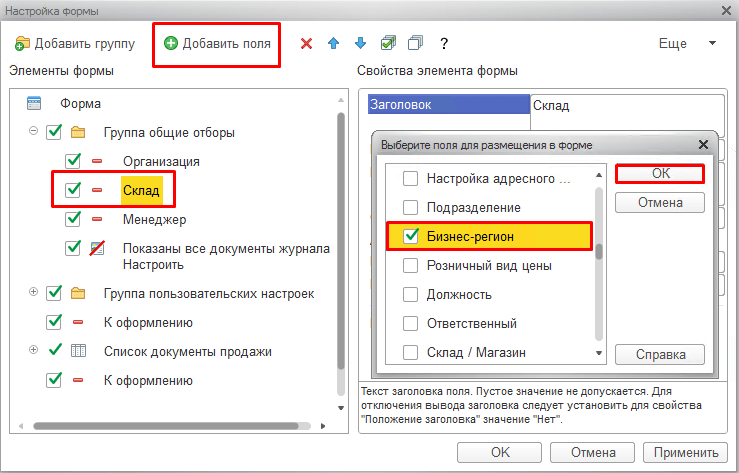
Task: Click form elements tree scroll-down arrow
Action: coord(341,408)
